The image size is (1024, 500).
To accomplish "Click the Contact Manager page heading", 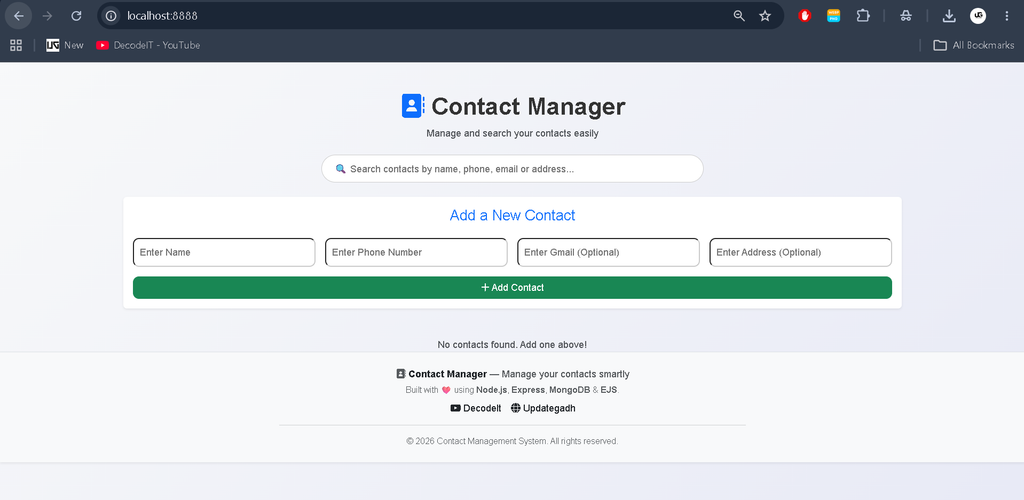I will tap(528, 106).
